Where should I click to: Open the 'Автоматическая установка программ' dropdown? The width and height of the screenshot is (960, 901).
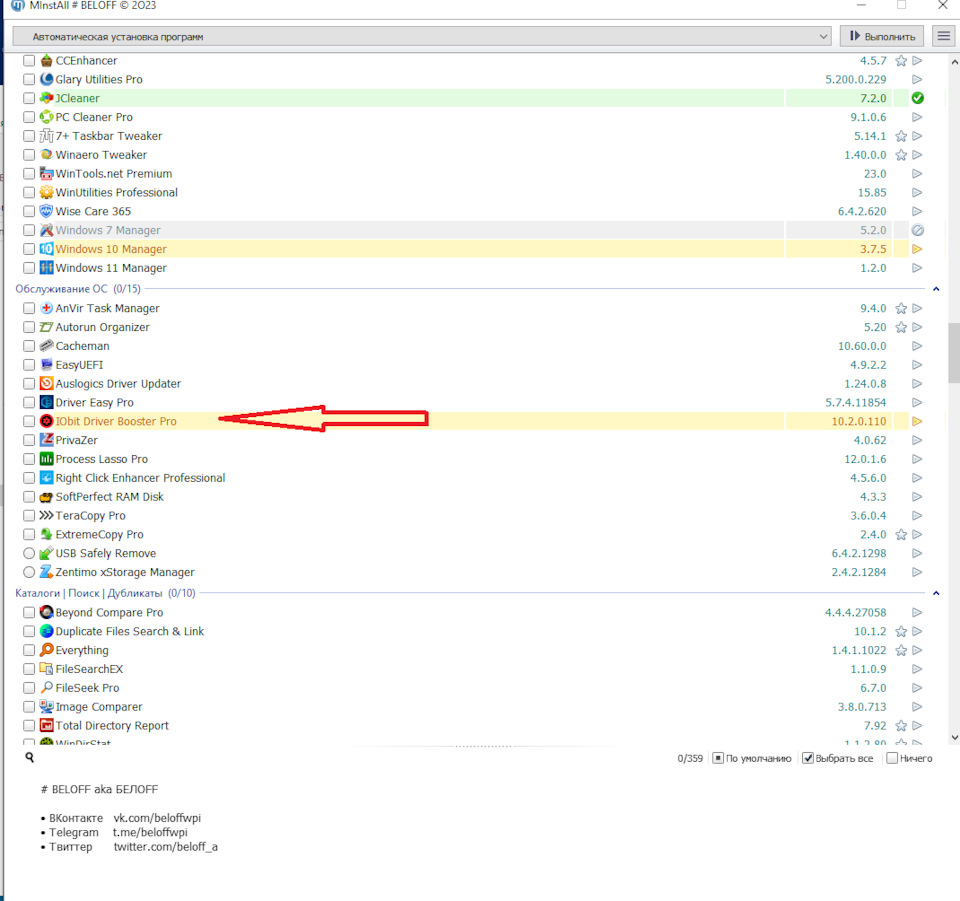click(x=422, y=37)
